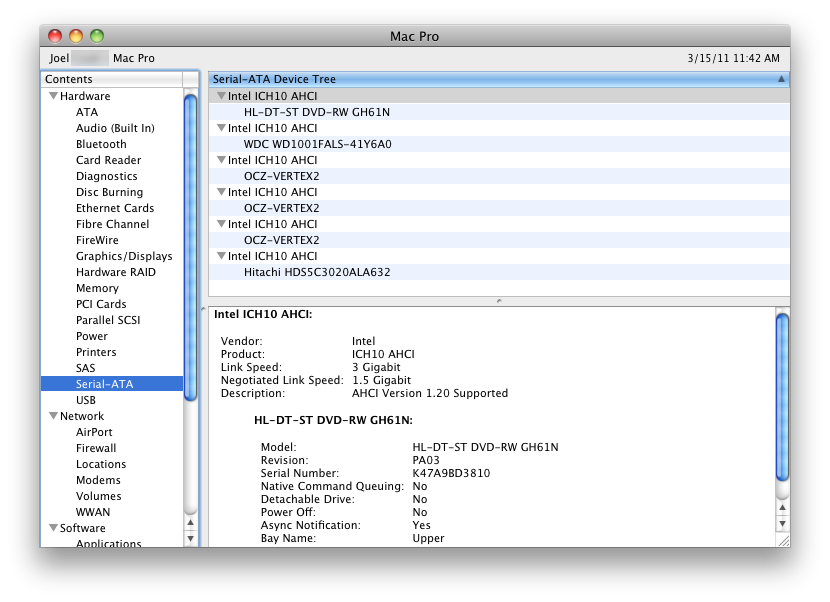Collapse the Intel ICH10 AHCI row above WDC WD1001FALS
The height and width of the screenshot is (602, 830).
point(221,128)
